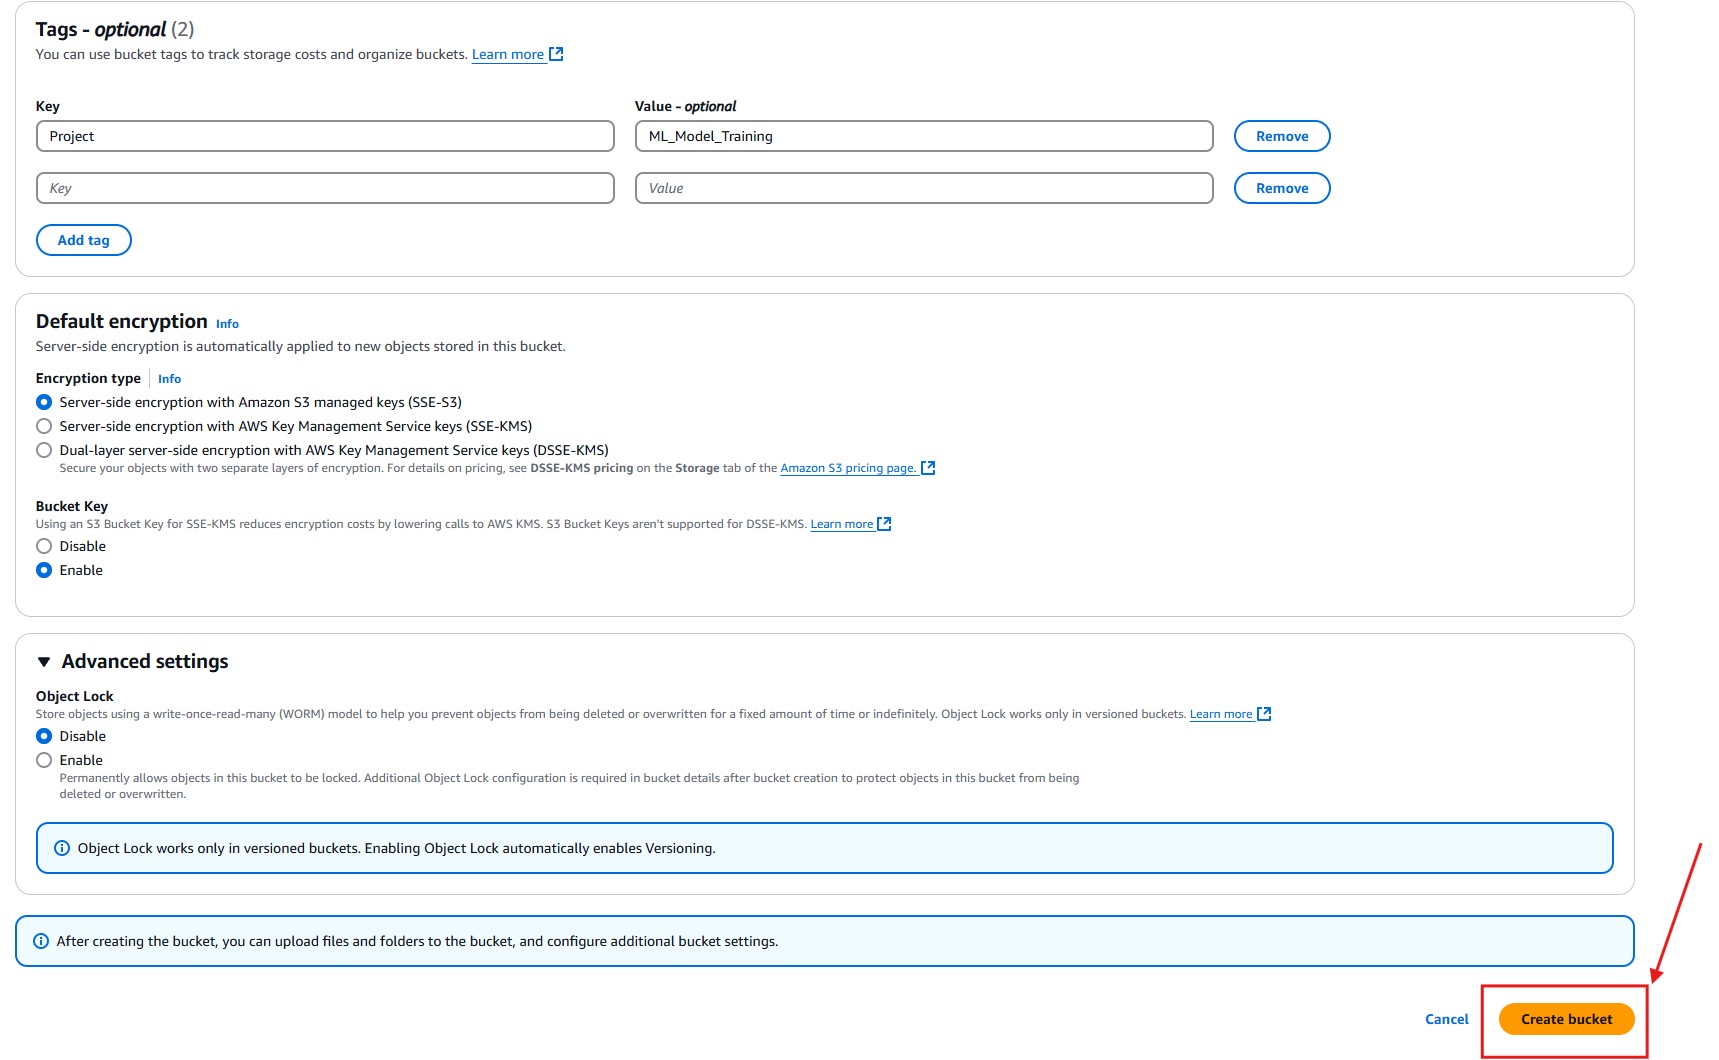Click external link icon after Amazon S3 pricing page
This screenshot has height=1060, width=1719.
(x=928, y=468)
